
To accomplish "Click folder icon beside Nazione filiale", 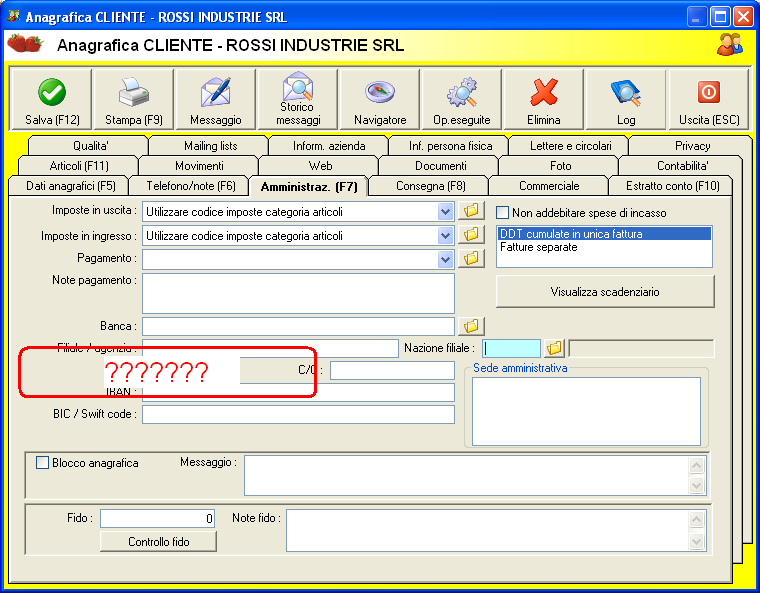I will tap(554, 348).
